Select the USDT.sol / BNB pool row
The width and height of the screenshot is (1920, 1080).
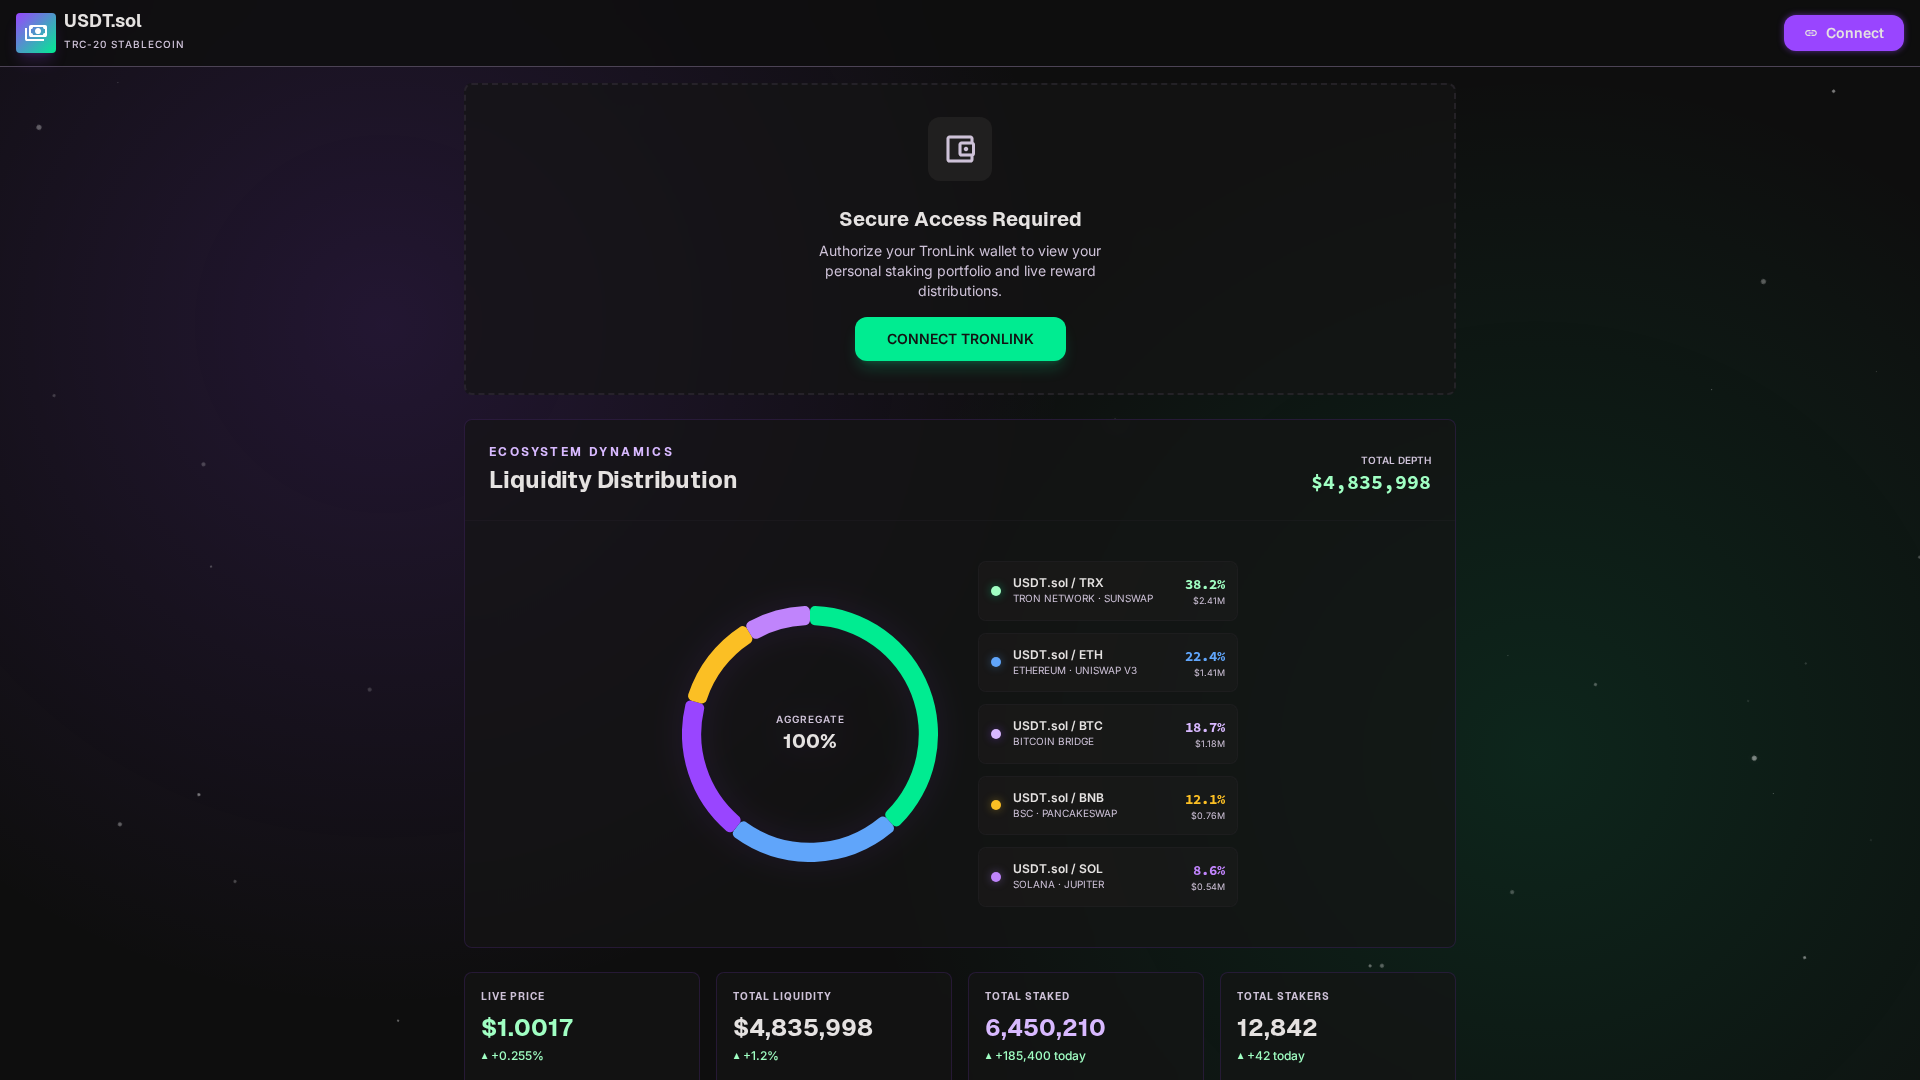tap(1108, 806)
